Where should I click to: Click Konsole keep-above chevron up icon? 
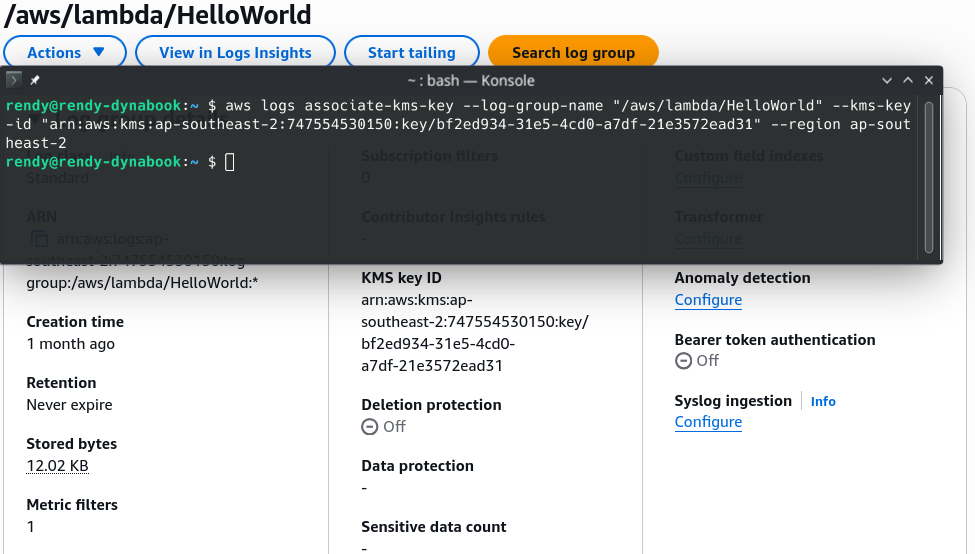(x=908, y=80)
